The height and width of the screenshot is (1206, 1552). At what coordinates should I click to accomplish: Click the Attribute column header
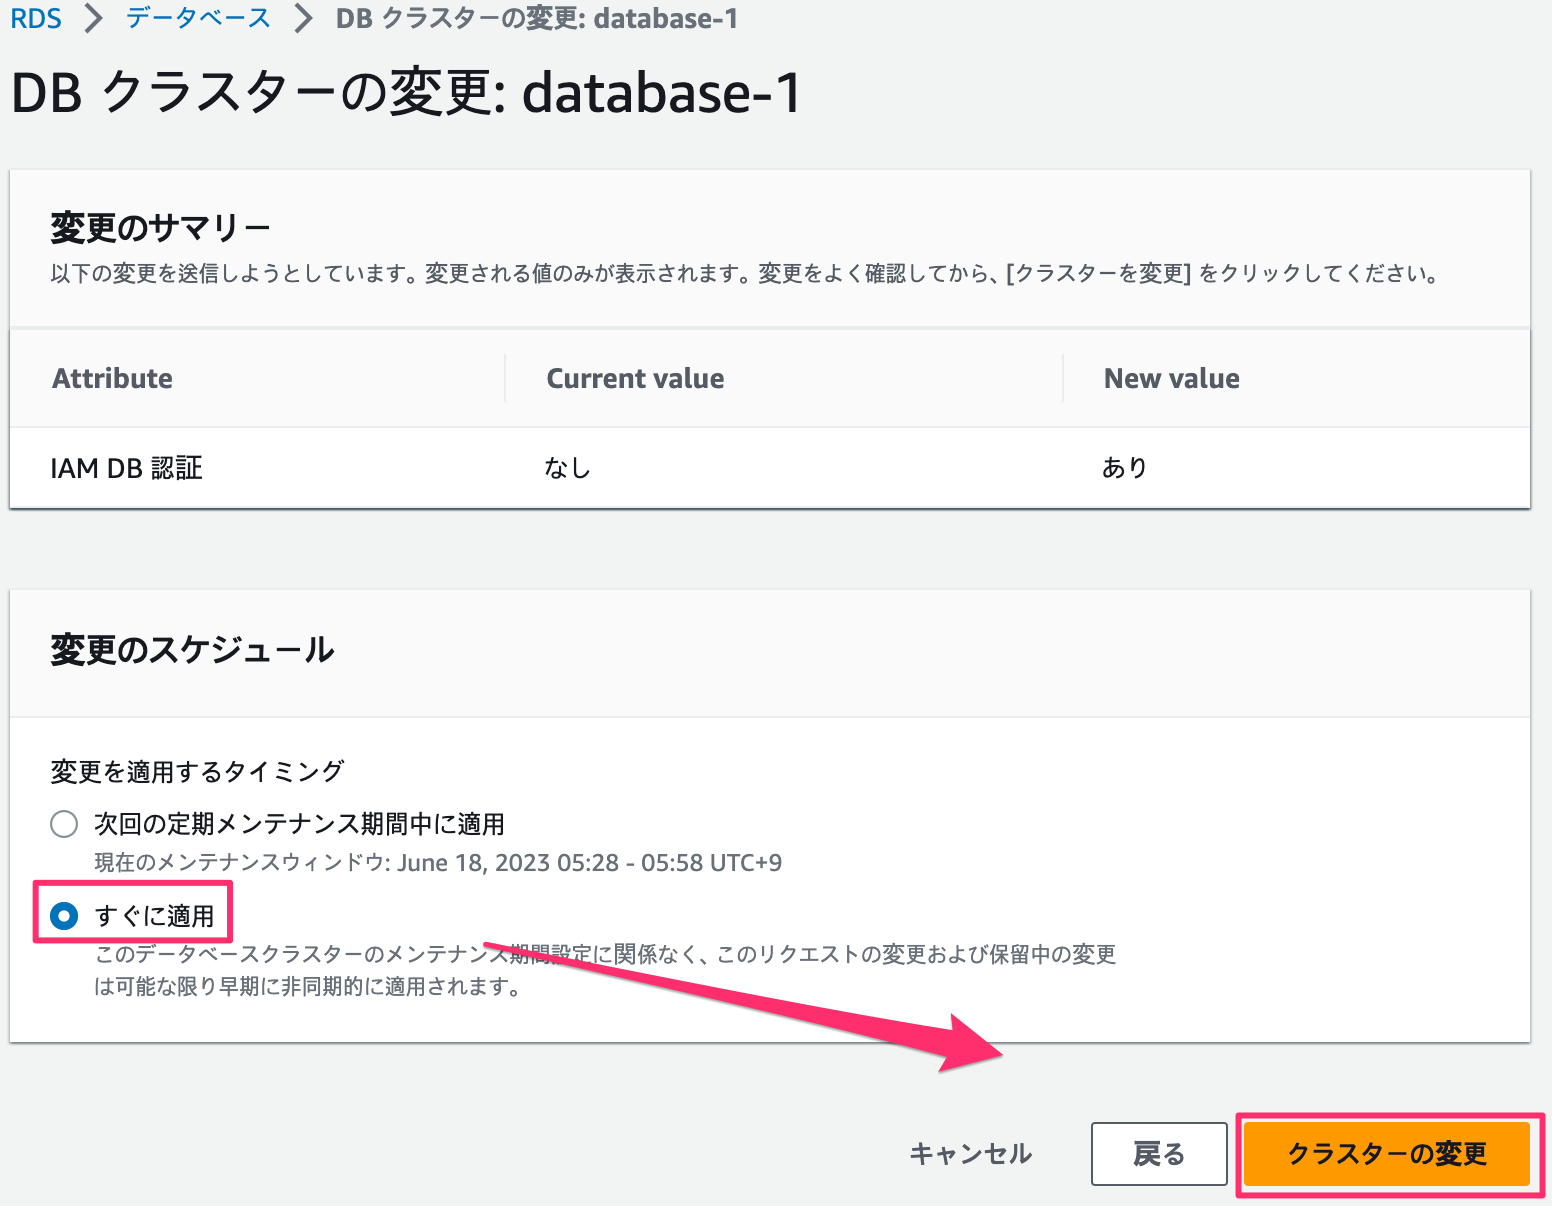coord(112,378)
